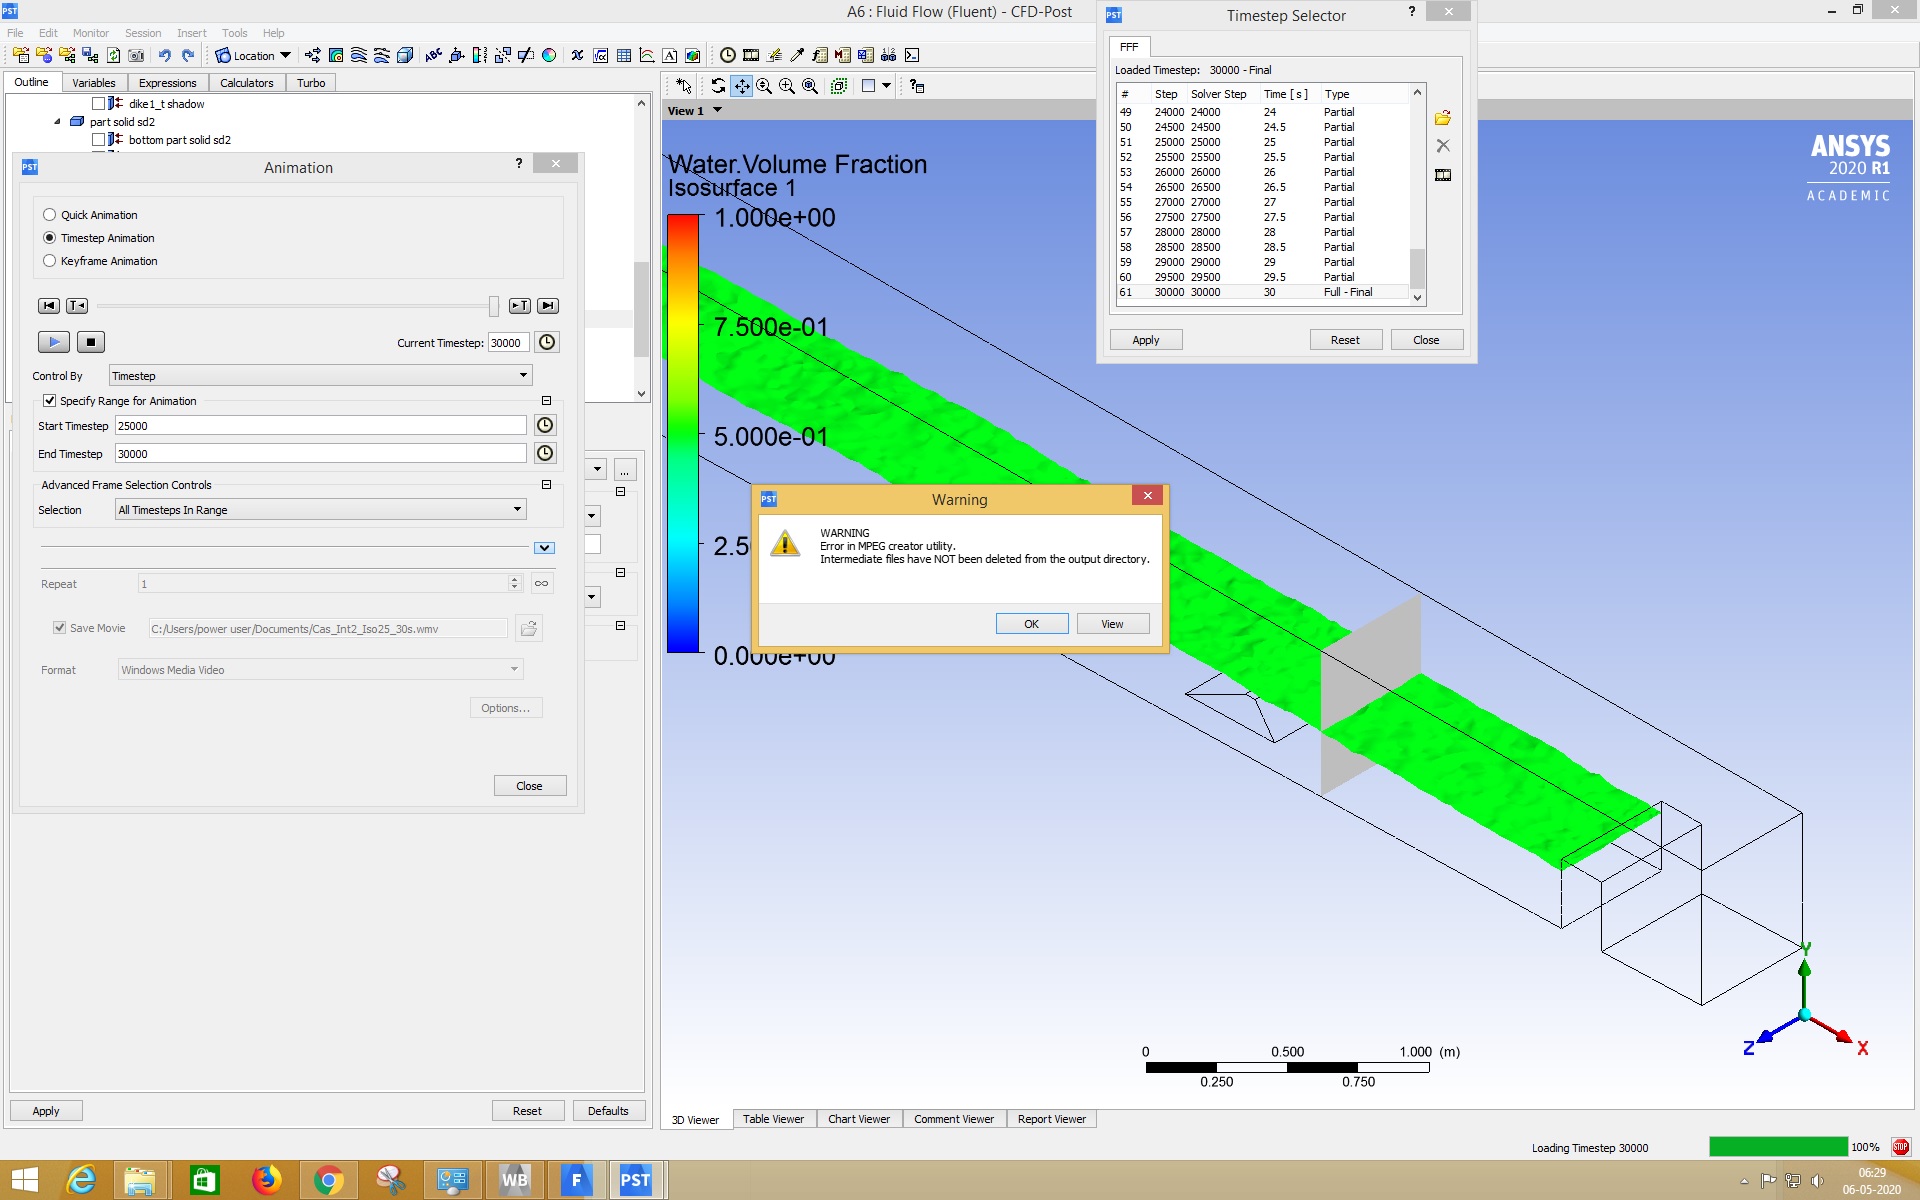Switch to the Expressions tab

(x=167, y=83)
